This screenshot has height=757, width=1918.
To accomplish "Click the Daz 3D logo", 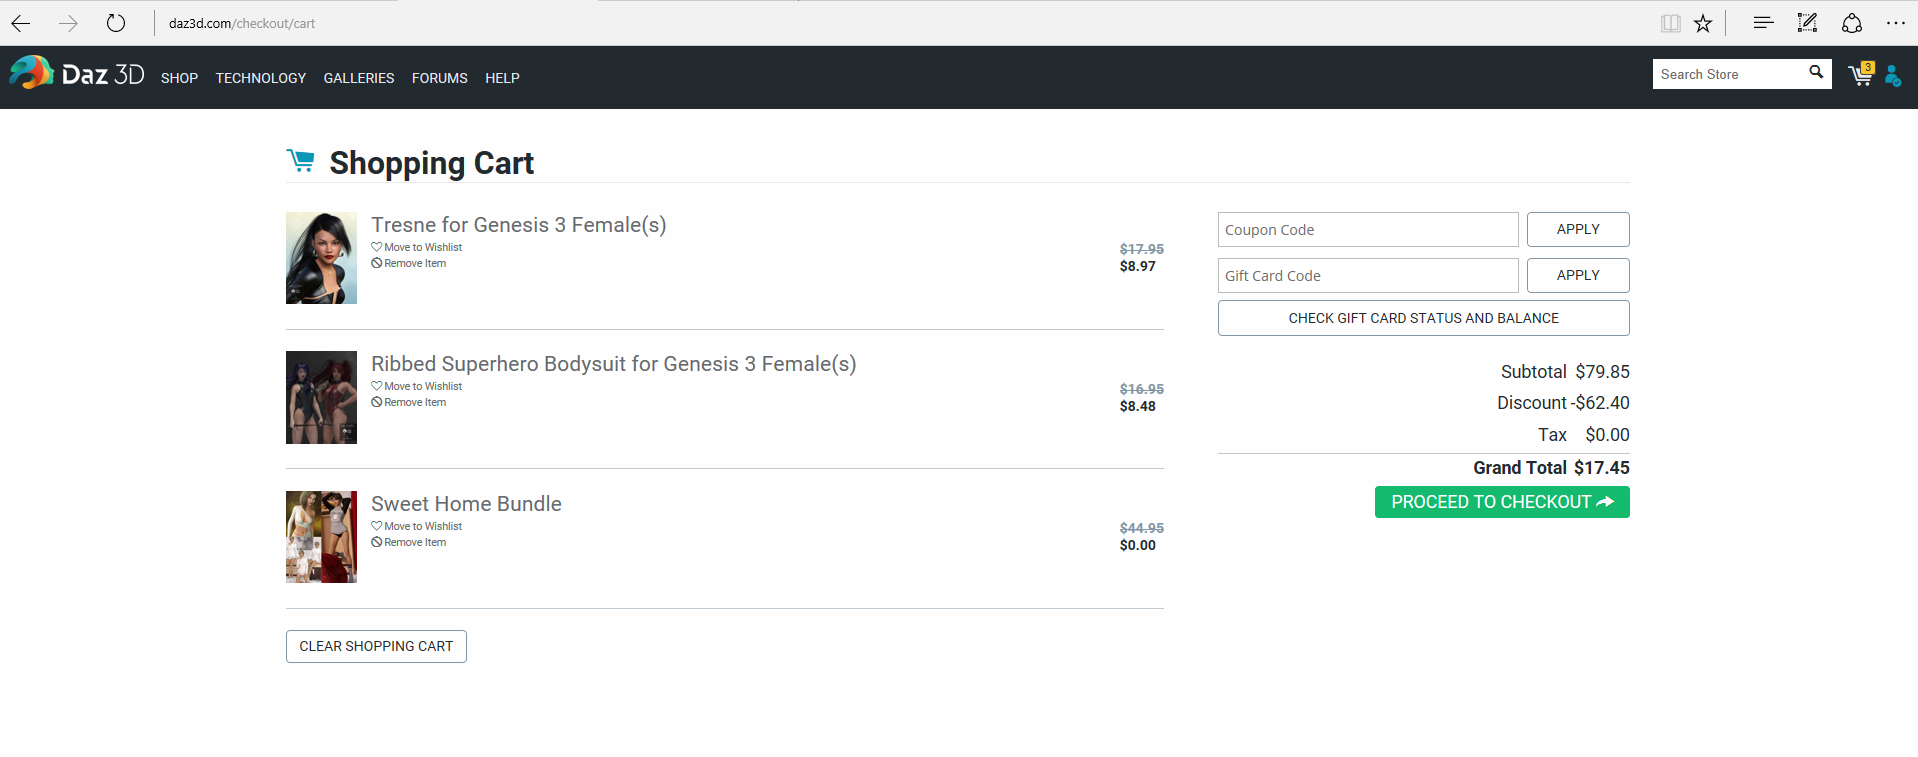I will 77,74.
